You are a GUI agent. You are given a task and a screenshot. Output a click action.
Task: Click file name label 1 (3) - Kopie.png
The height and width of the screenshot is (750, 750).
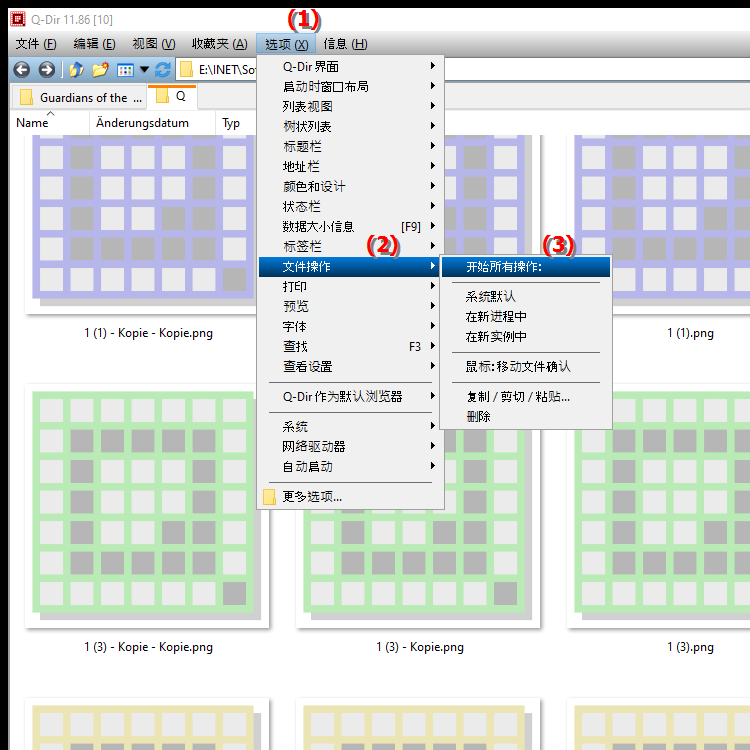[419, 647]
